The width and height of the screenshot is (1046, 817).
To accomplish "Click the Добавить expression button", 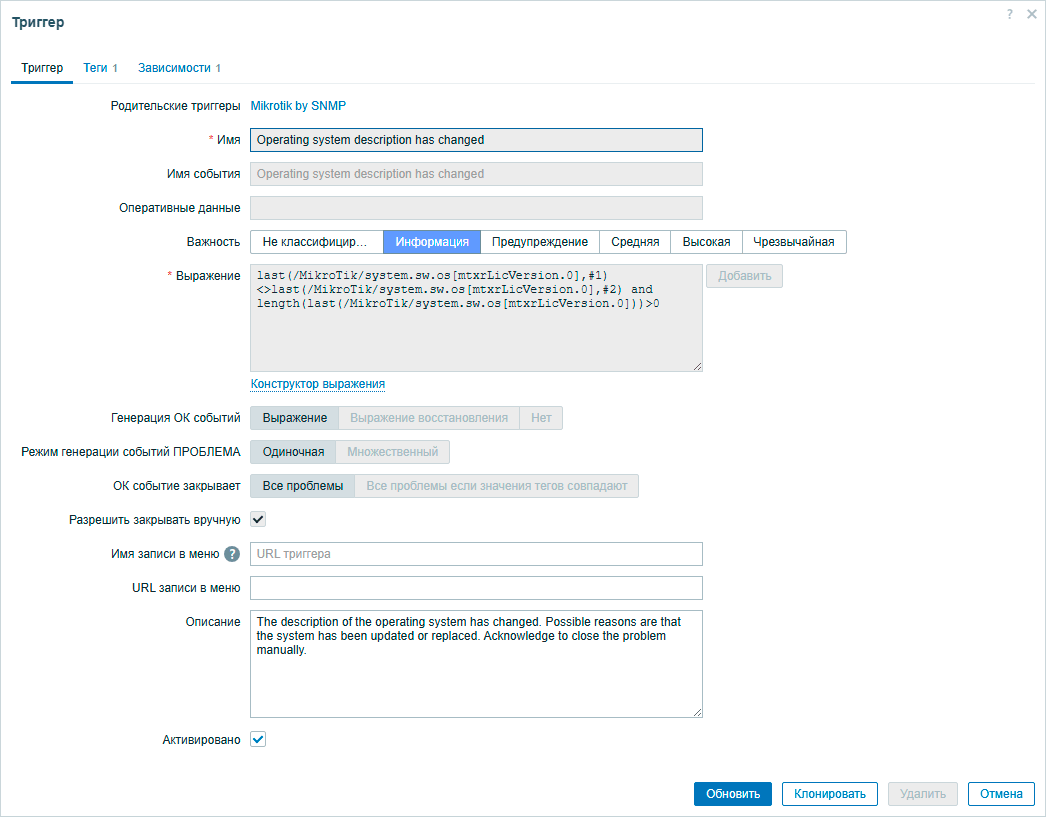I will pyautogui.click(x=744, y=276).
